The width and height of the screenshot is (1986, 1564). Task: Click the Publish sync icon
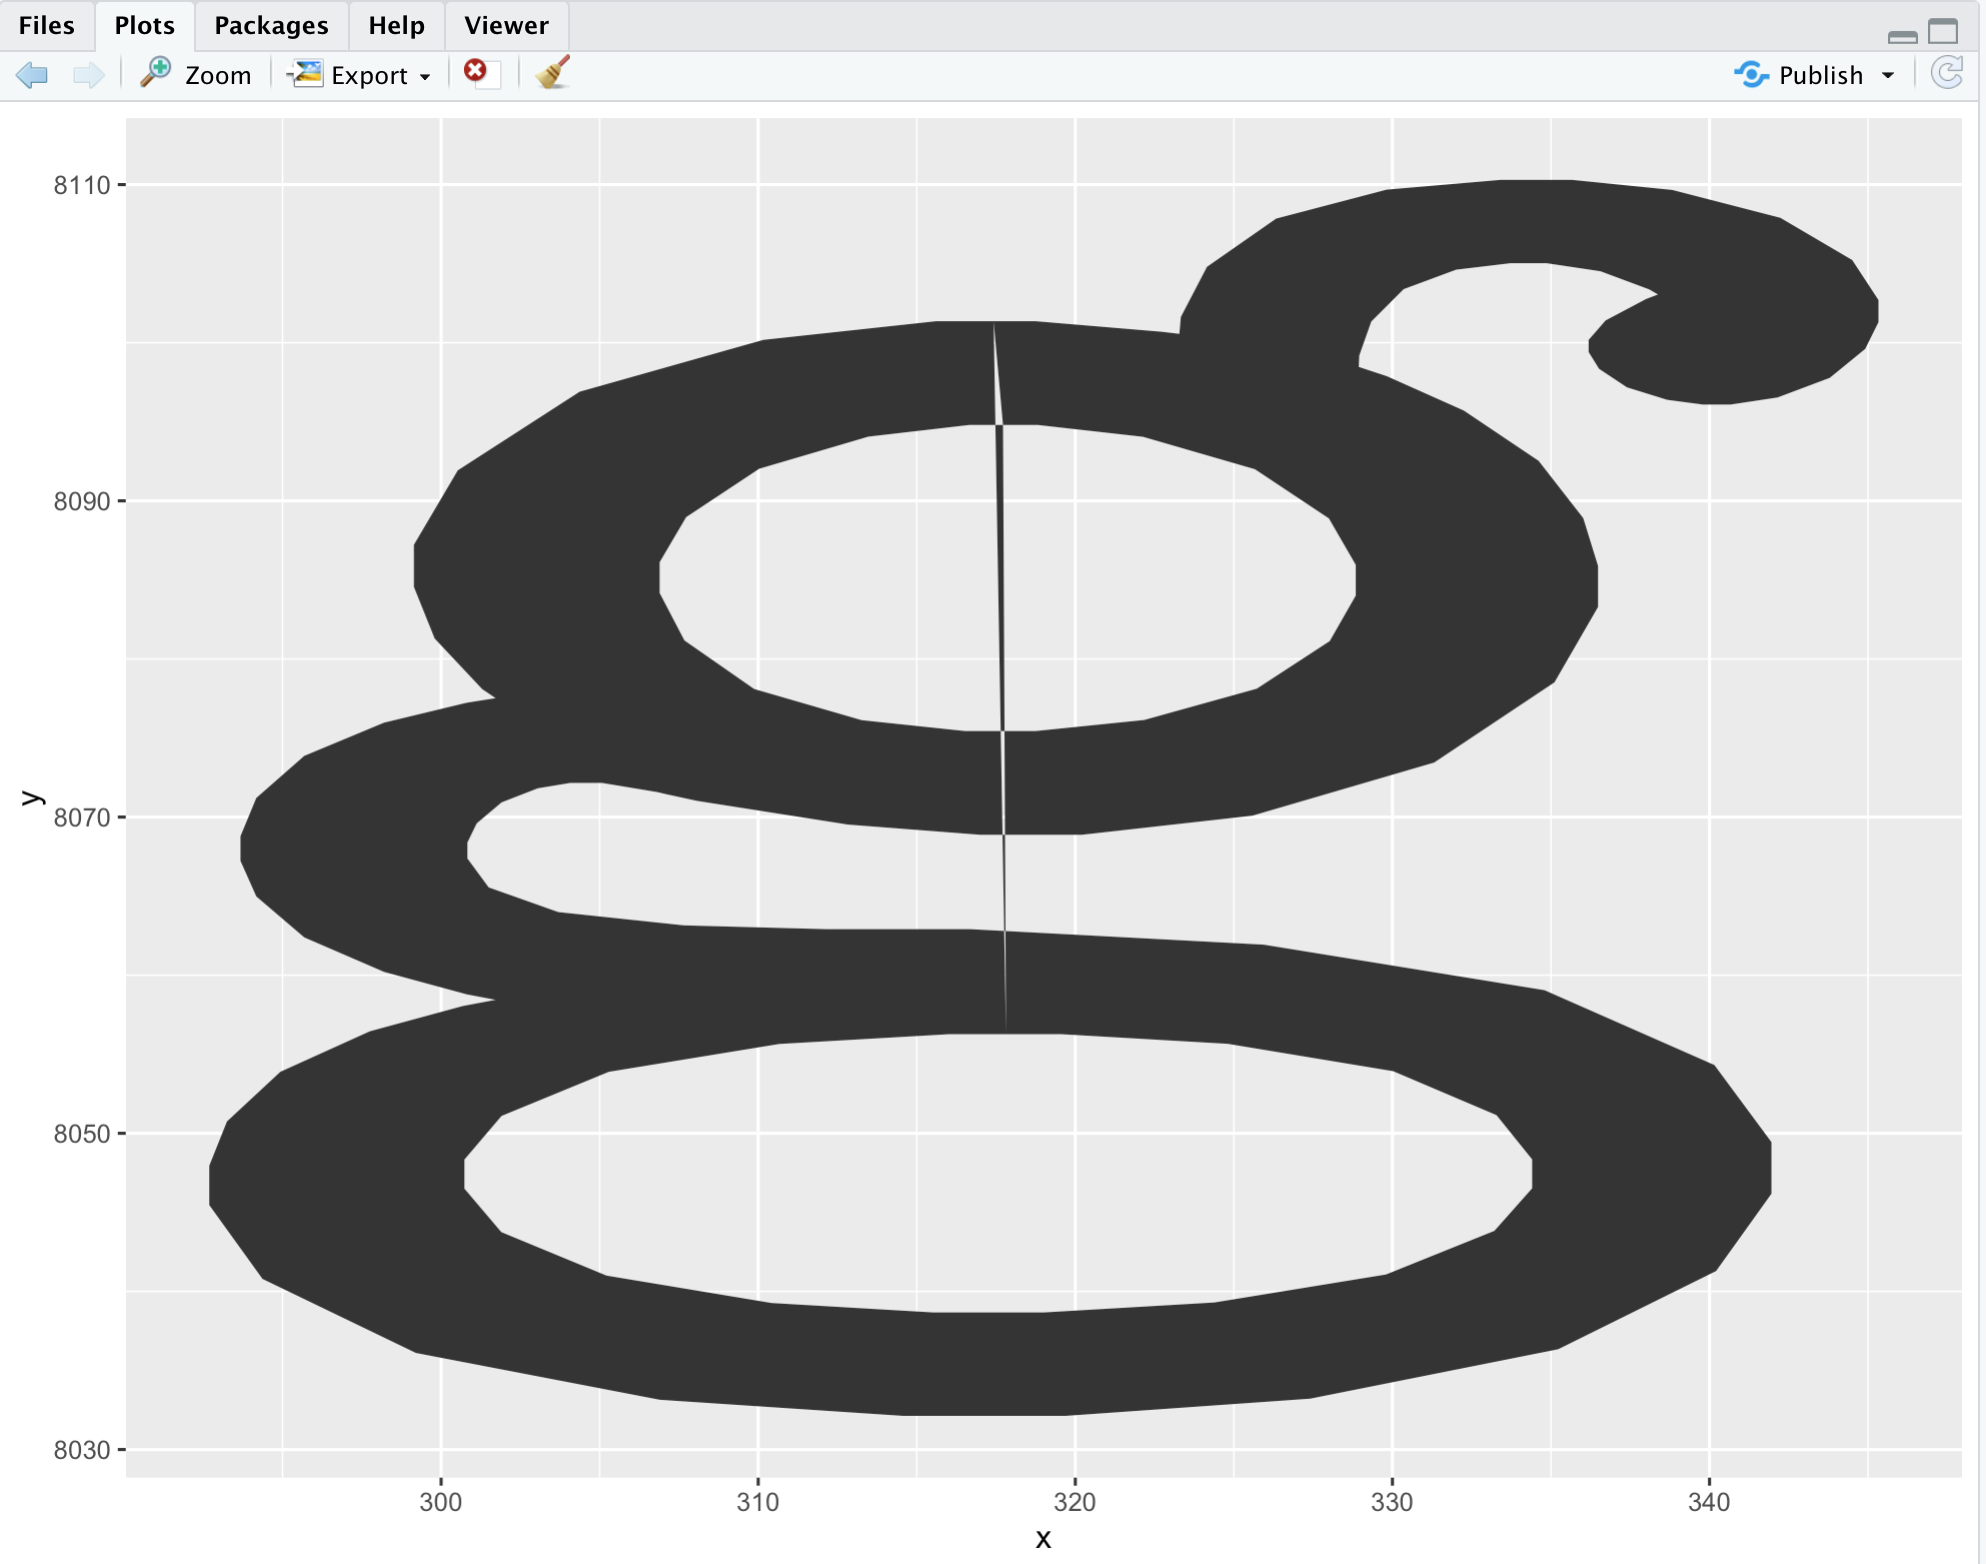pyautogui.click(x=1751, y=75)
